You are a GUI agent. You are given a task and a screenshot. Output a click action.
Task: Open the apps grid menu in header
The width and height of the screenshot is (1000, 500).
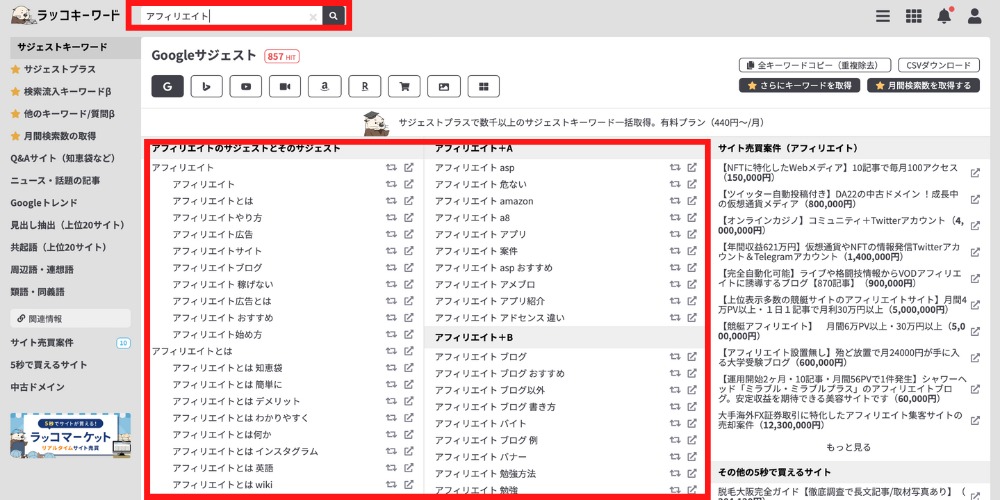click(x=913, y=16)
